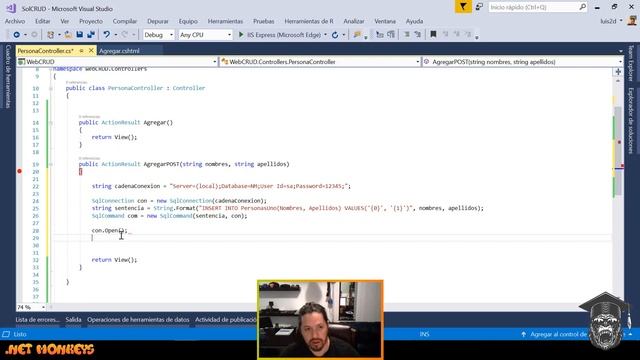Click the Save All icon
The height and width of the screenshot is (360, 640).
[x=91, y=35]
